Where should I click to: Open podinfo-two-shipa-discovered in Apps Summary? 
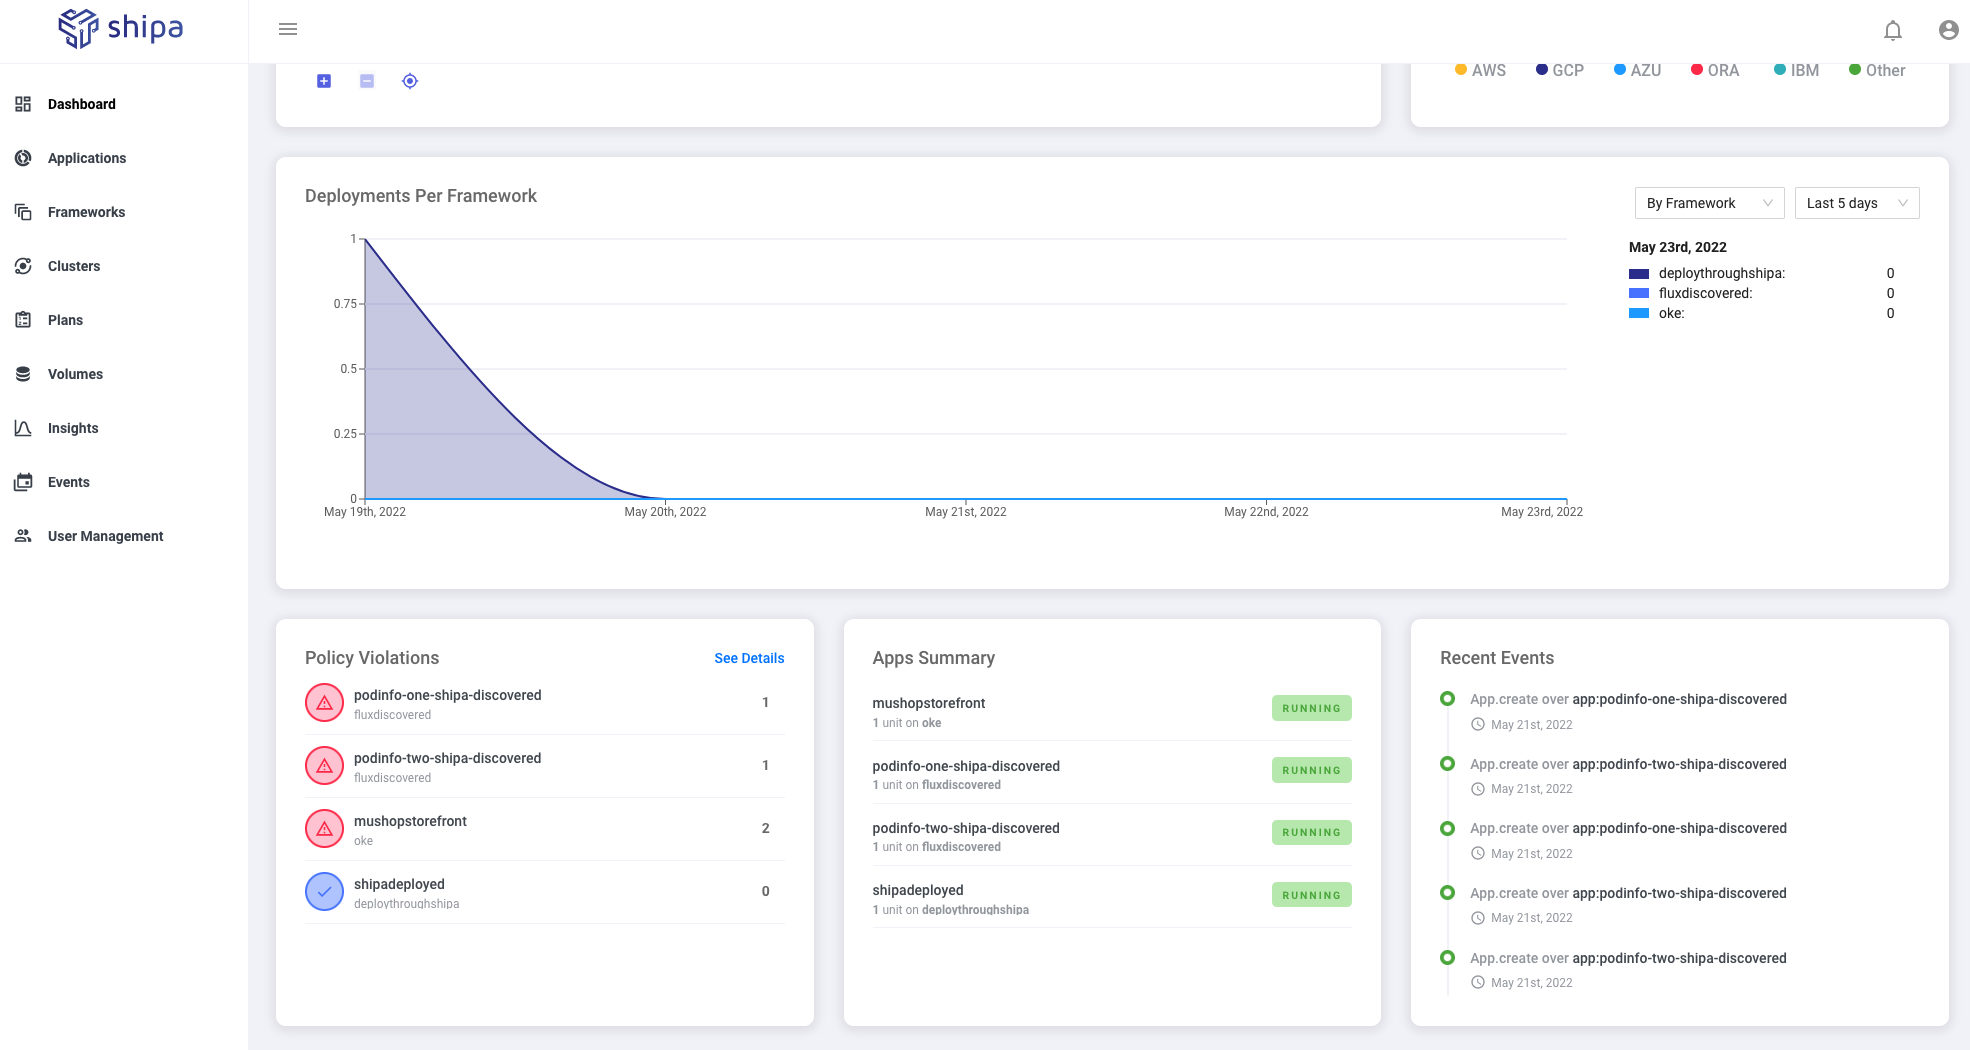pyautogui.click(x=966, y=828)
